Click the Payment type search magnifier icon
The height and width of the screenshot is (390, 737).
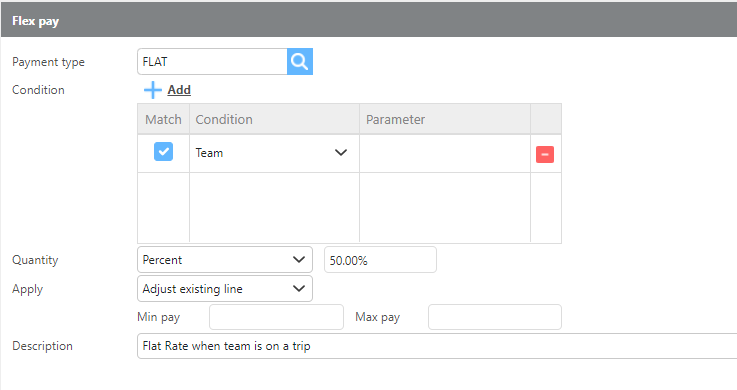[300, 62]
